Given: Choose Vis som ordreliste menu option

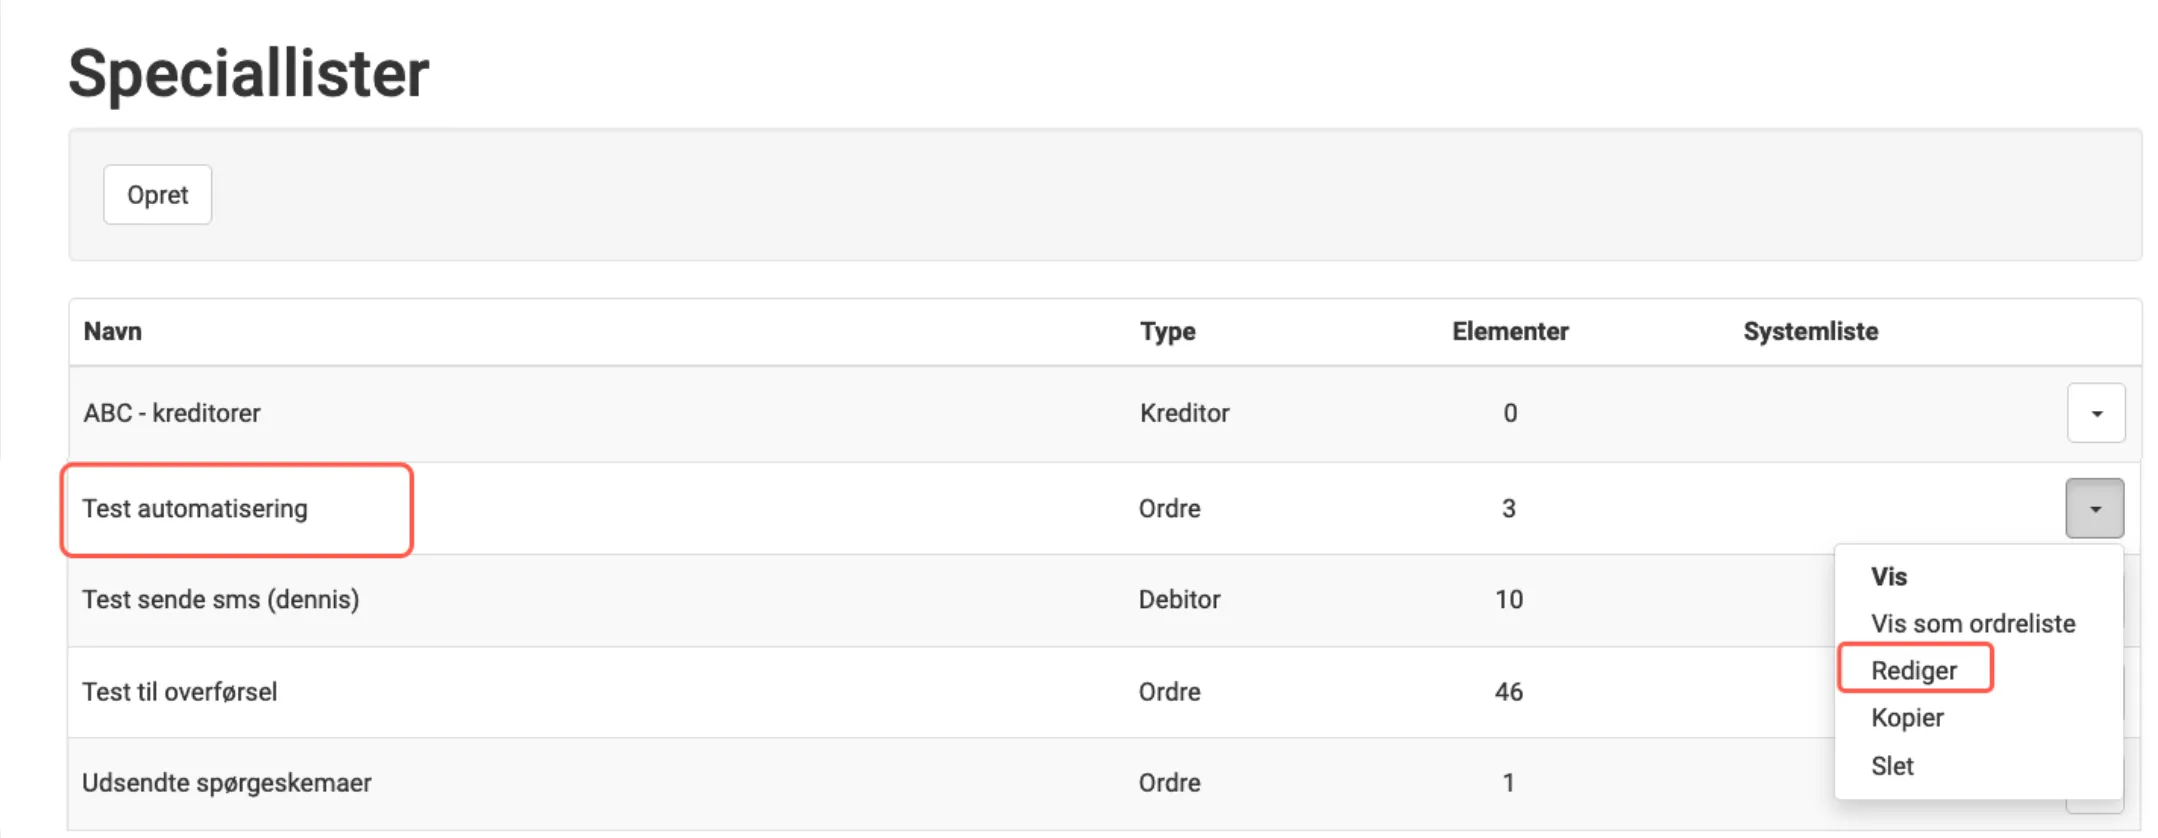Looking at the screenshot, I should pyautogui.click(x=1972, y=624).
